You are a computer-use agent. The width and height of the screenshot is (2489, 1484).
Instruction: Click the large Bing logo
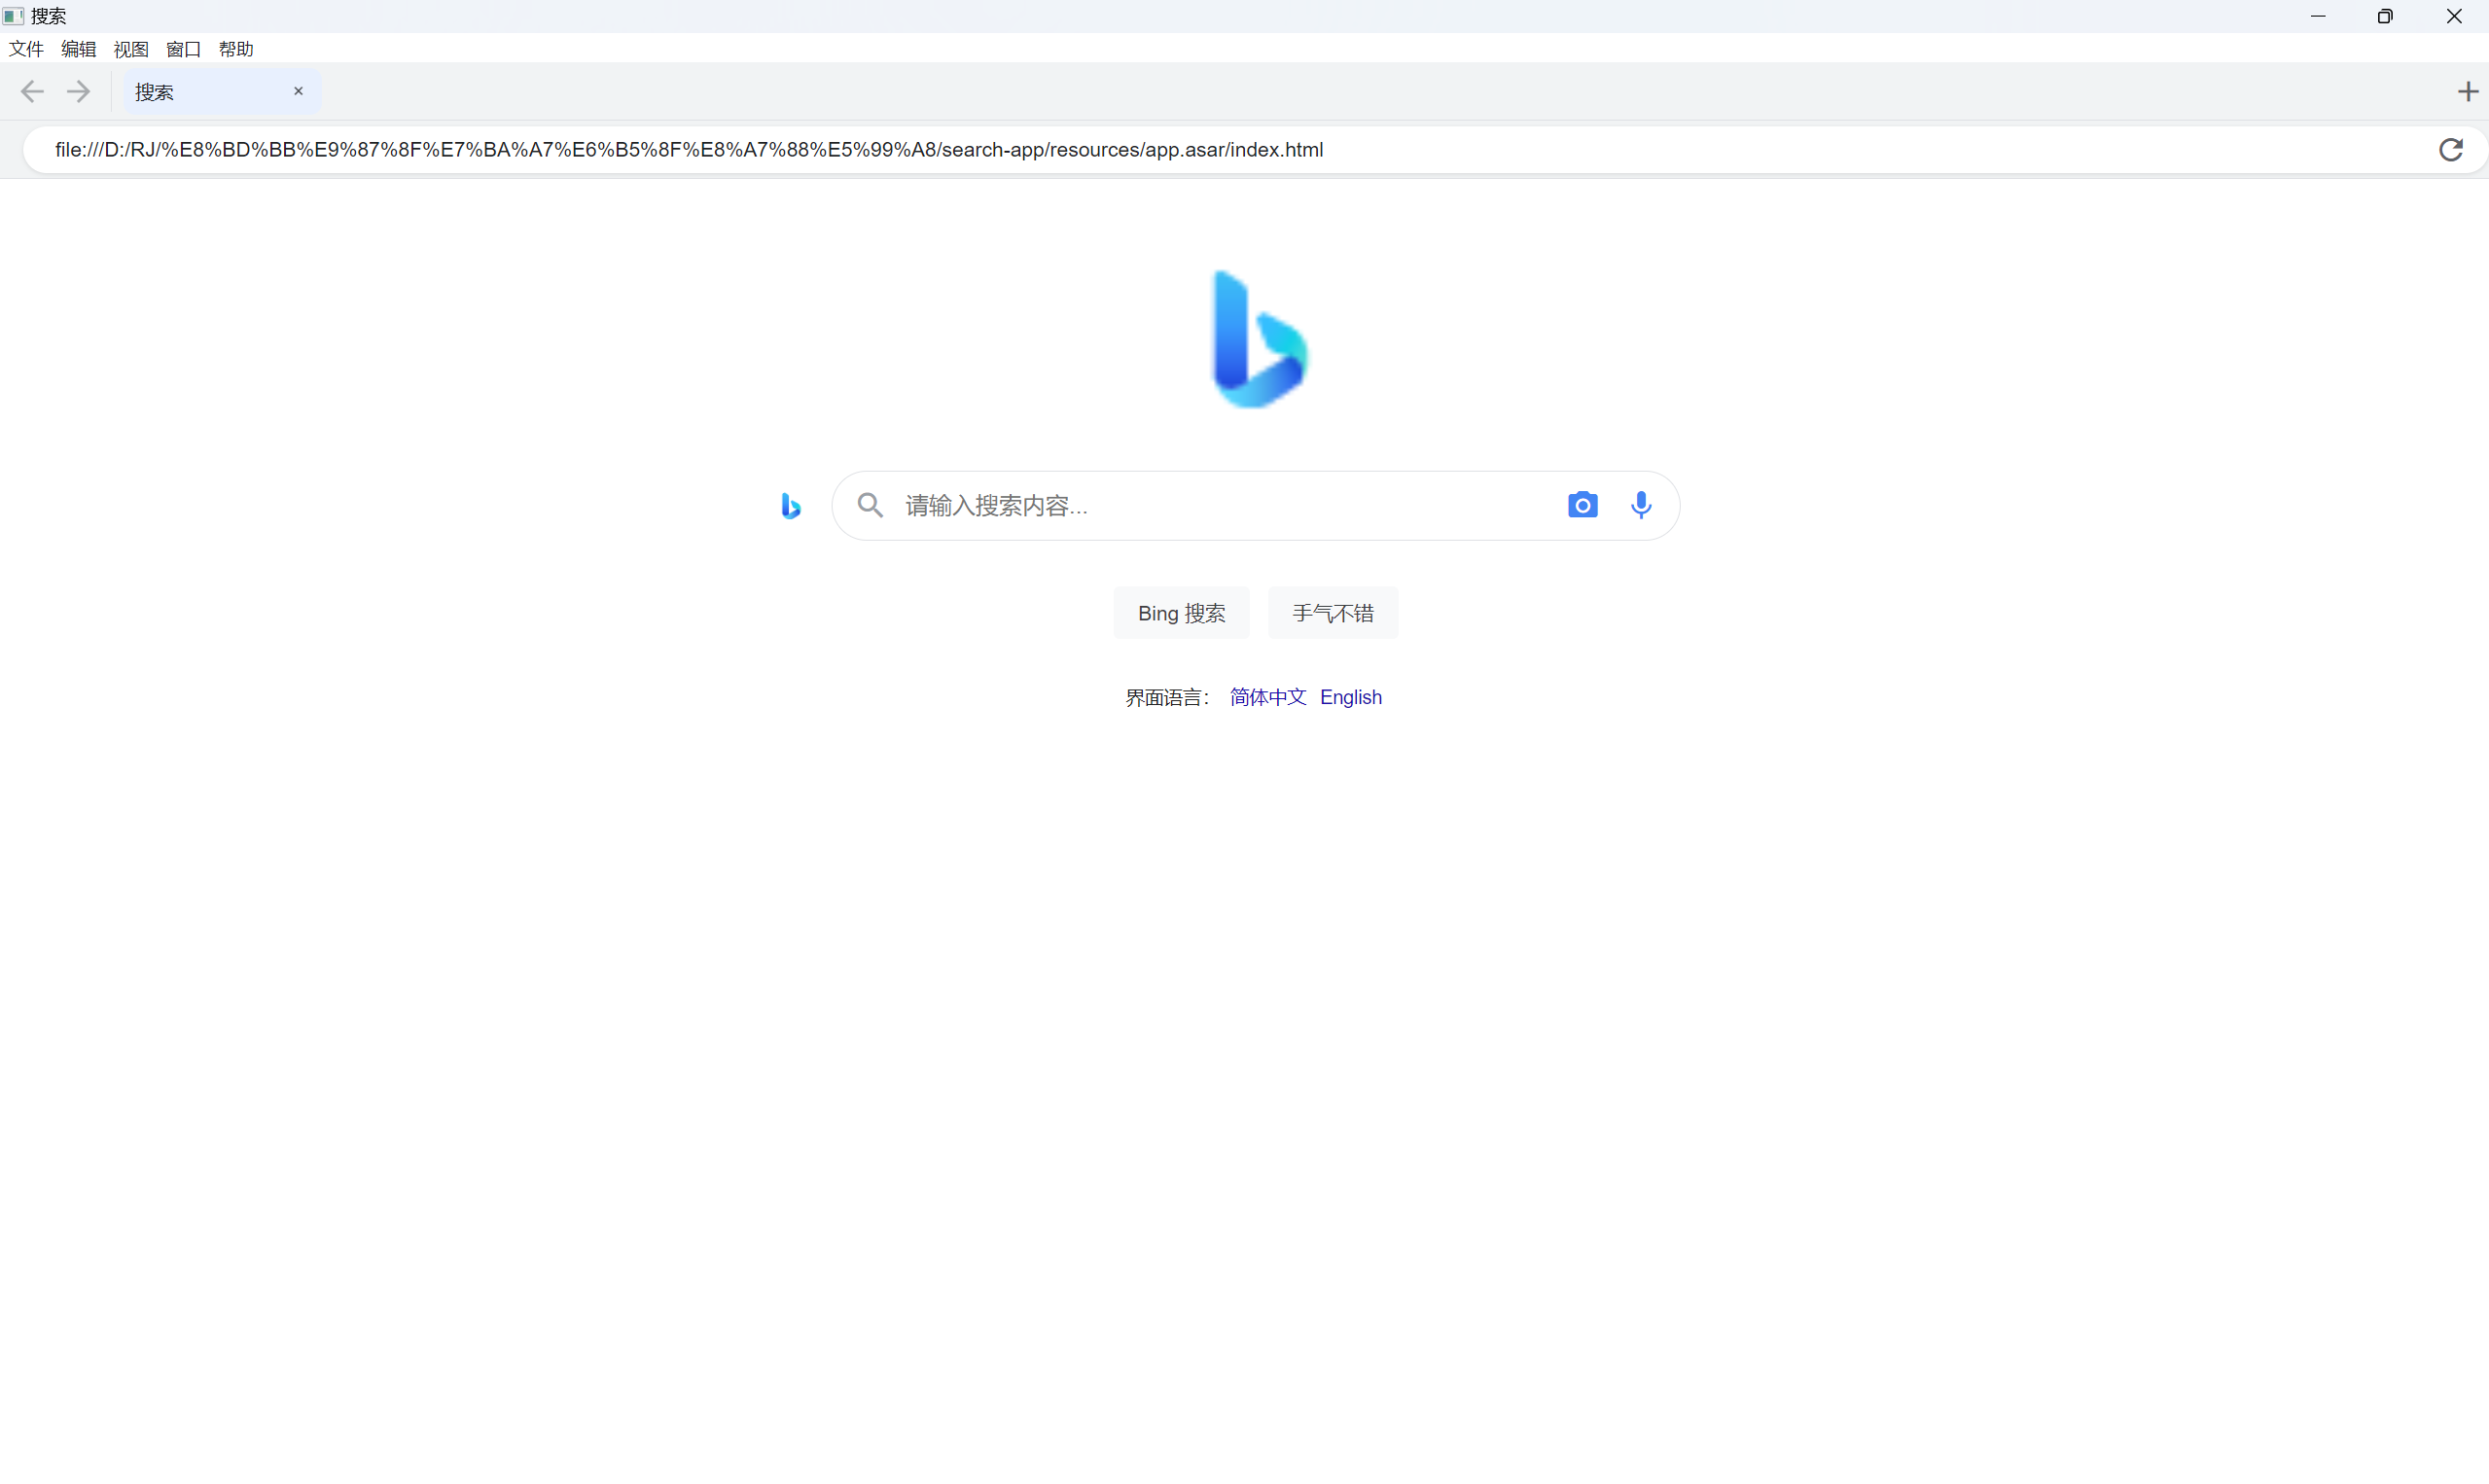click(x=1259, y=340)
